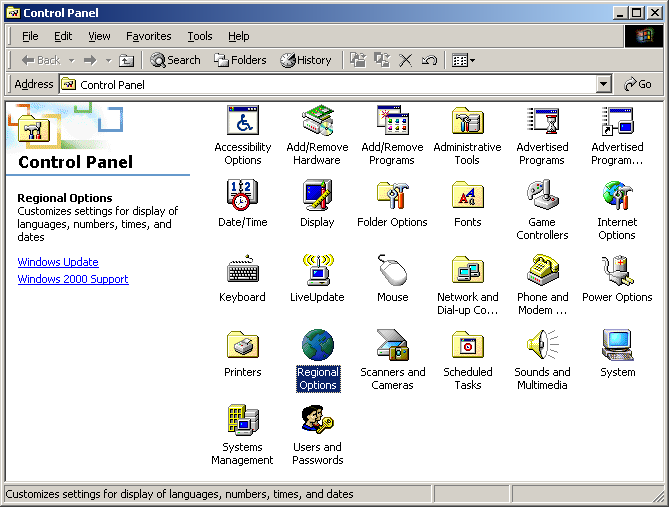Open the View menu

click(99, 36)
